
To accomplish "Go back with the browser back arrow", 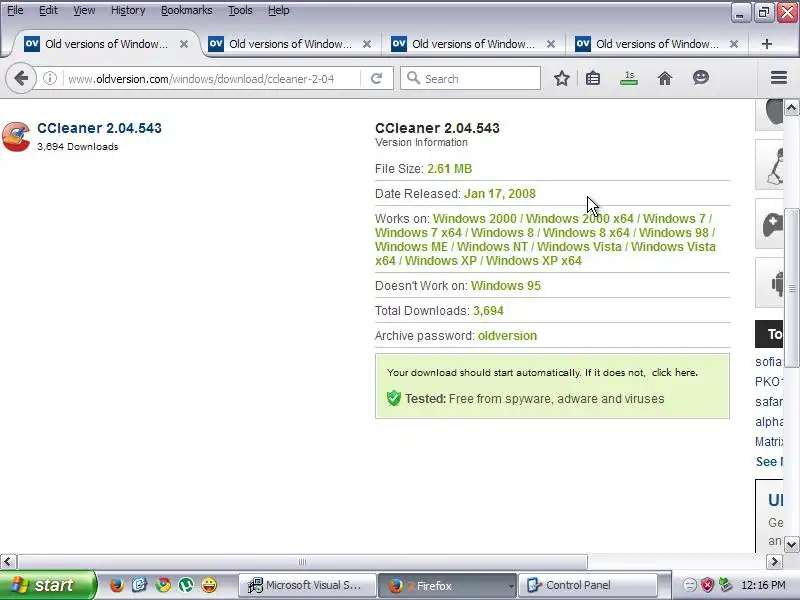I will tap(21, 79).
